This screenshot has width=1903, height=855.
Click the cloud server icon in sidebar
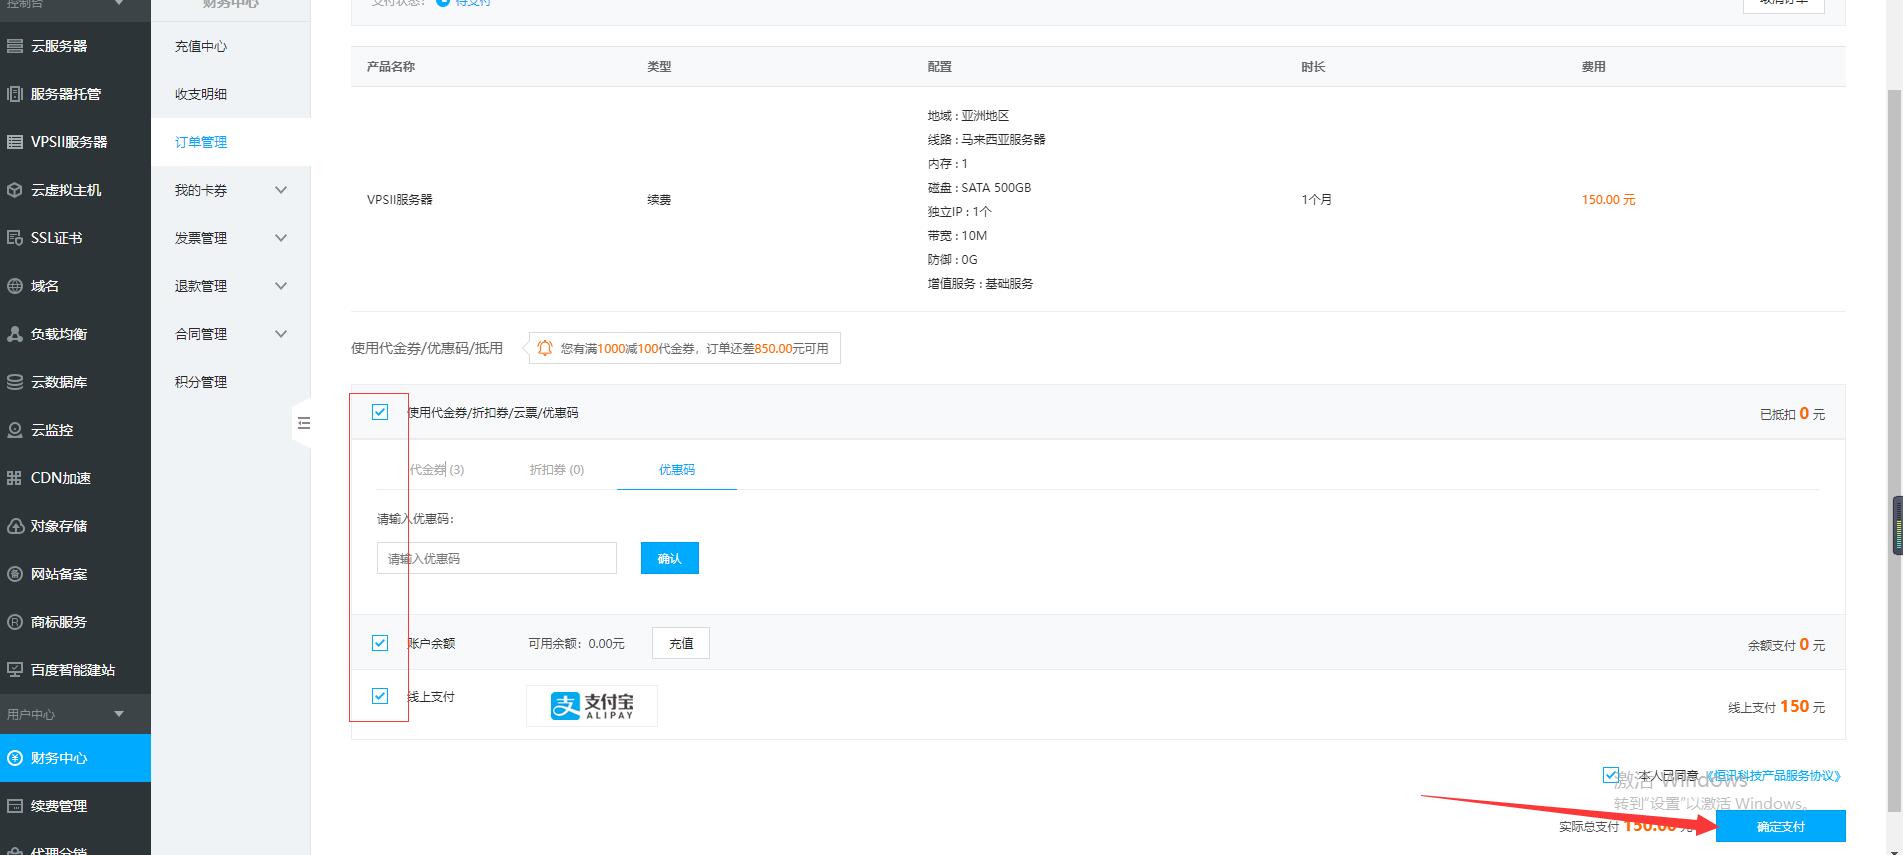point(15,46)
